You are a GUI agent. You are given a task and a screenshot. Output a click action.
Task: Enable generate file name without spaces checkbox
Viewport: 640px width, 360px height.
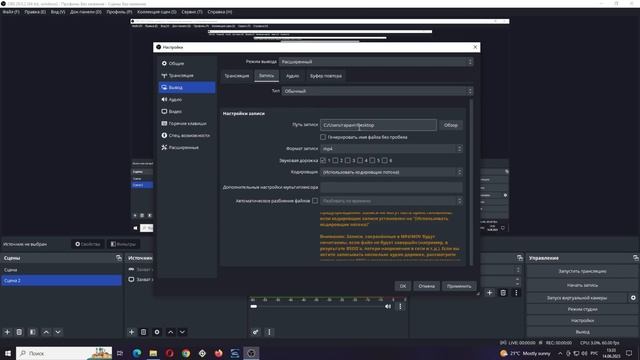point(323,137)
